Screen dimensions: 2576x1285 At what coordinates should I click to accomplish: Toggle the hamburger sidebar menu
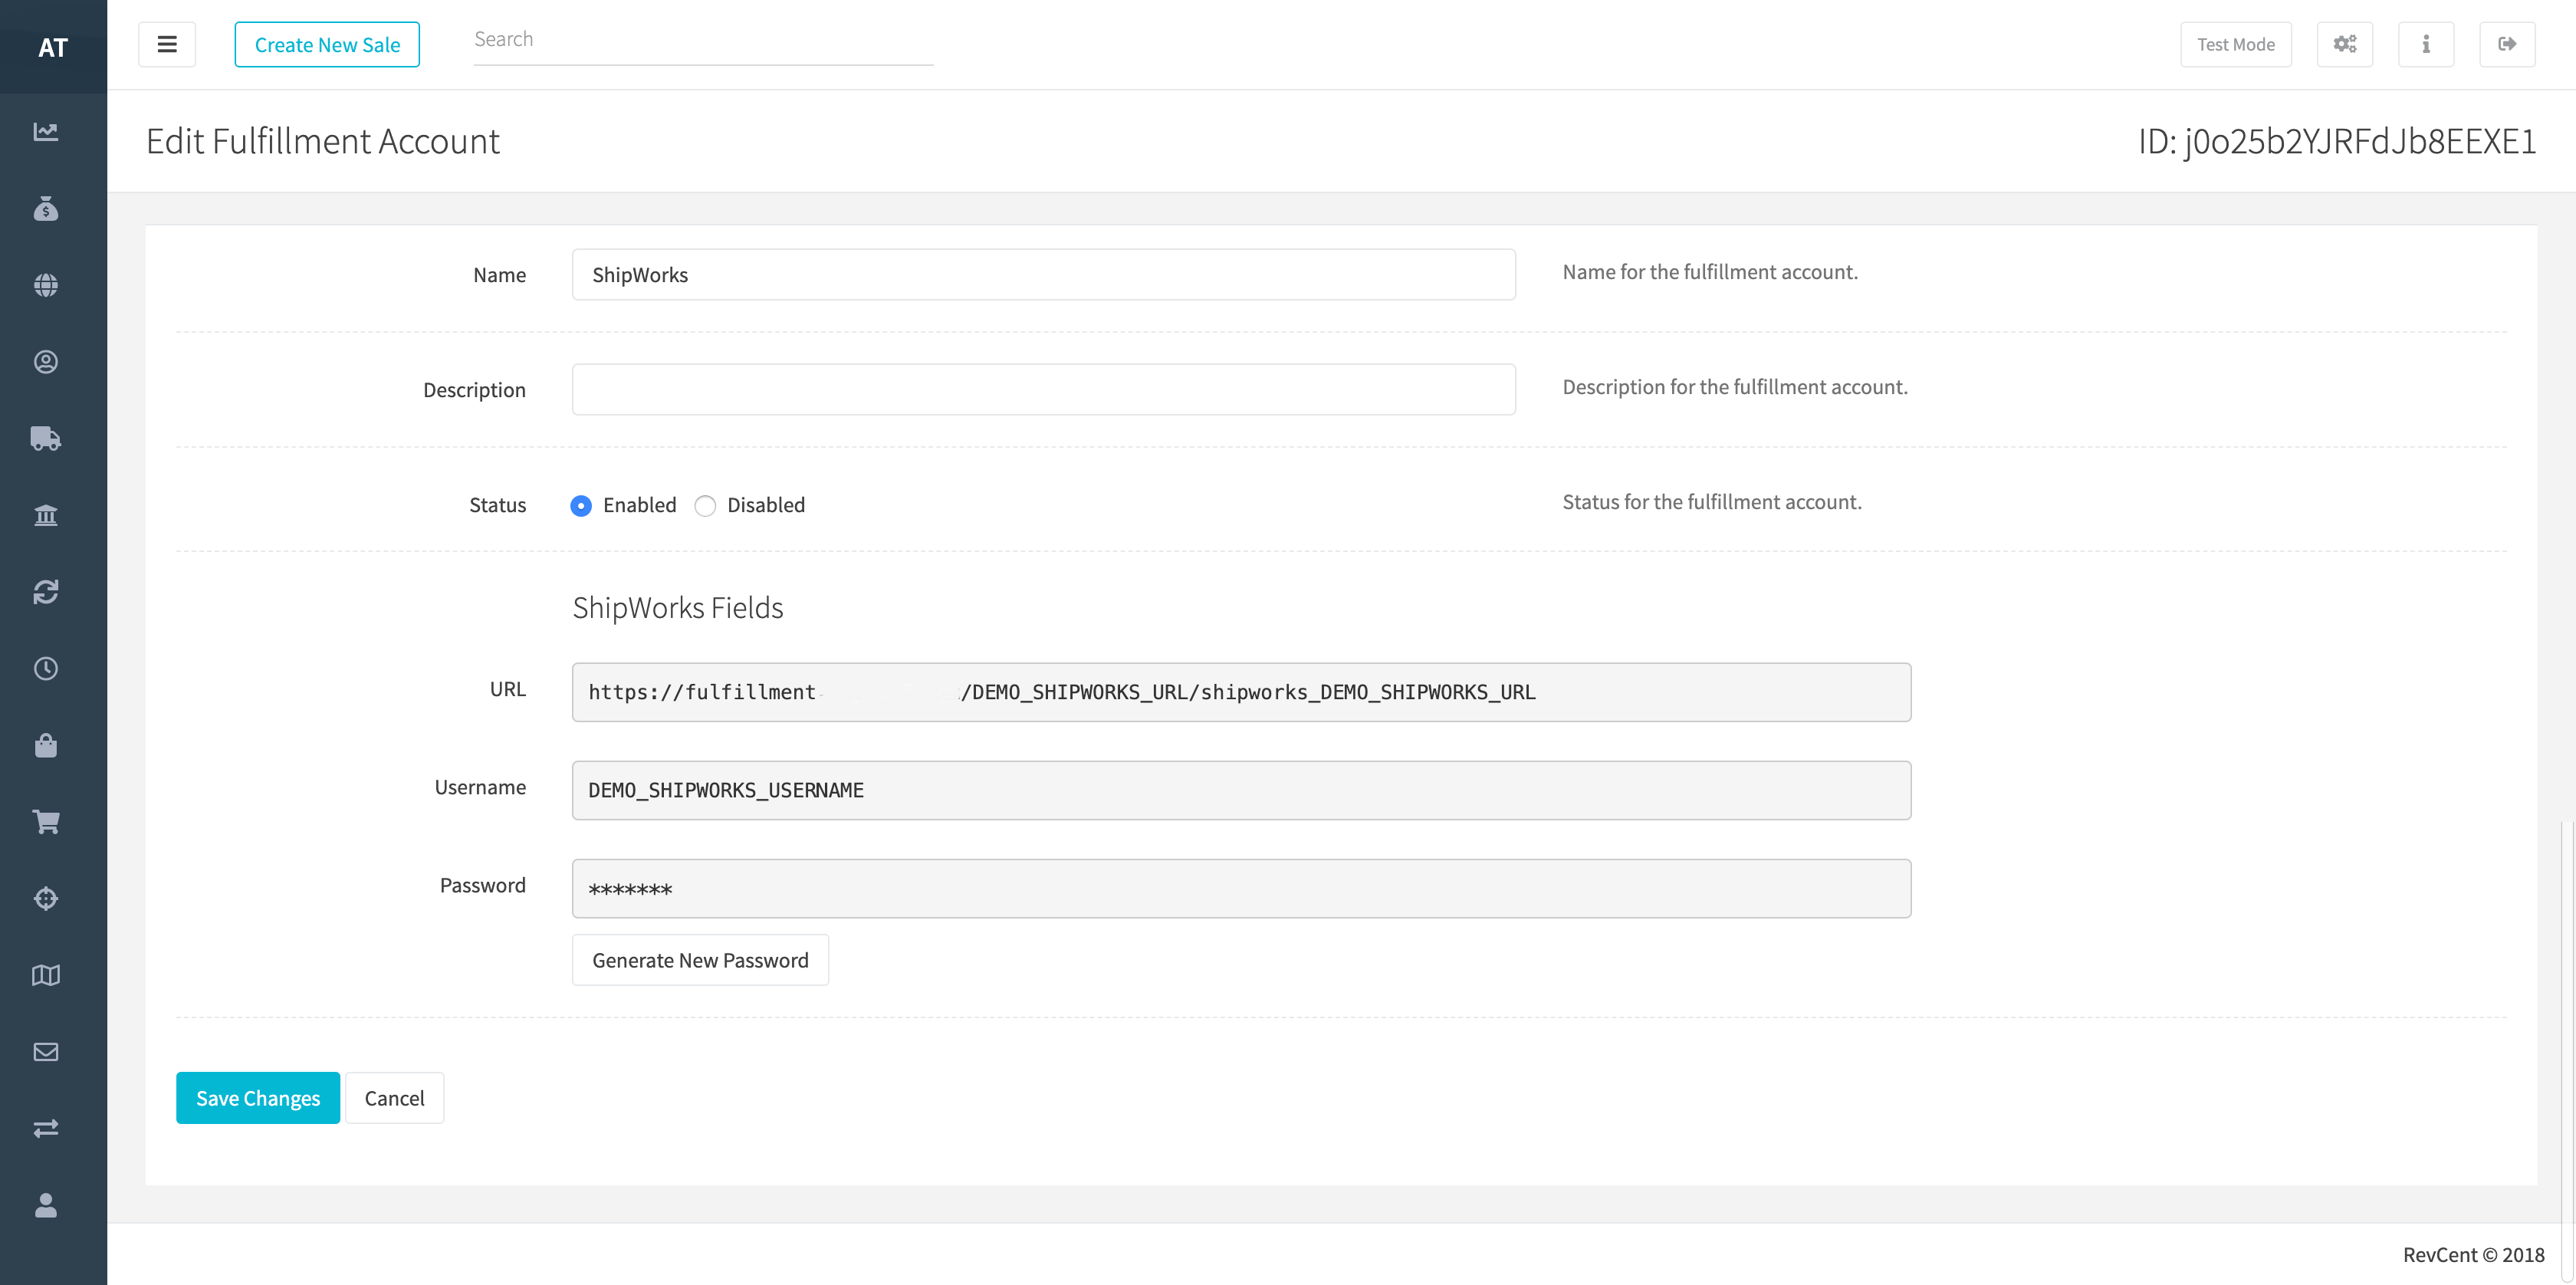click(x=167, y=44)
